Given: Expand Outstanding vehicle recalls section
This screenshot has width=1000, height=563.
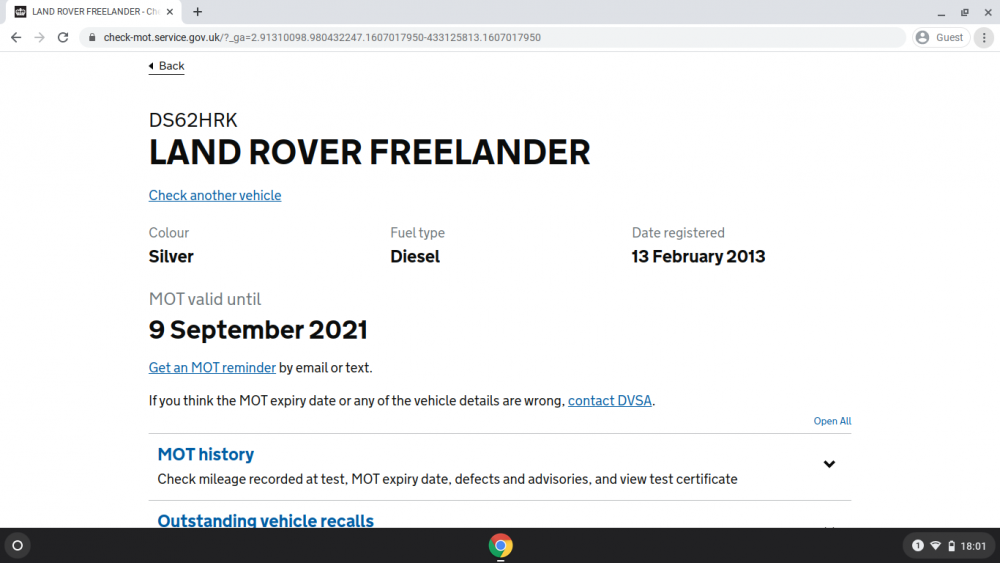Looking at the screenshot, I should [x=265, y=520].
